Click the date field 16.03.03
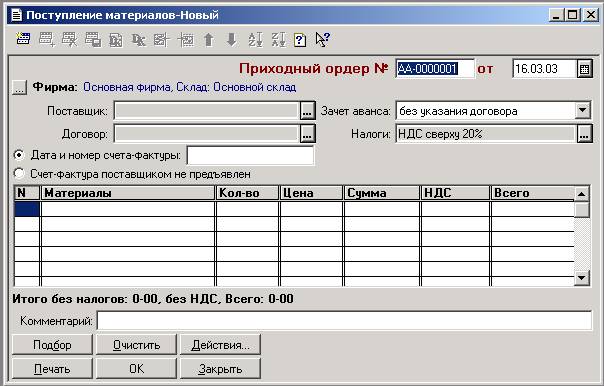604x386 pixels. pos(545,69)
